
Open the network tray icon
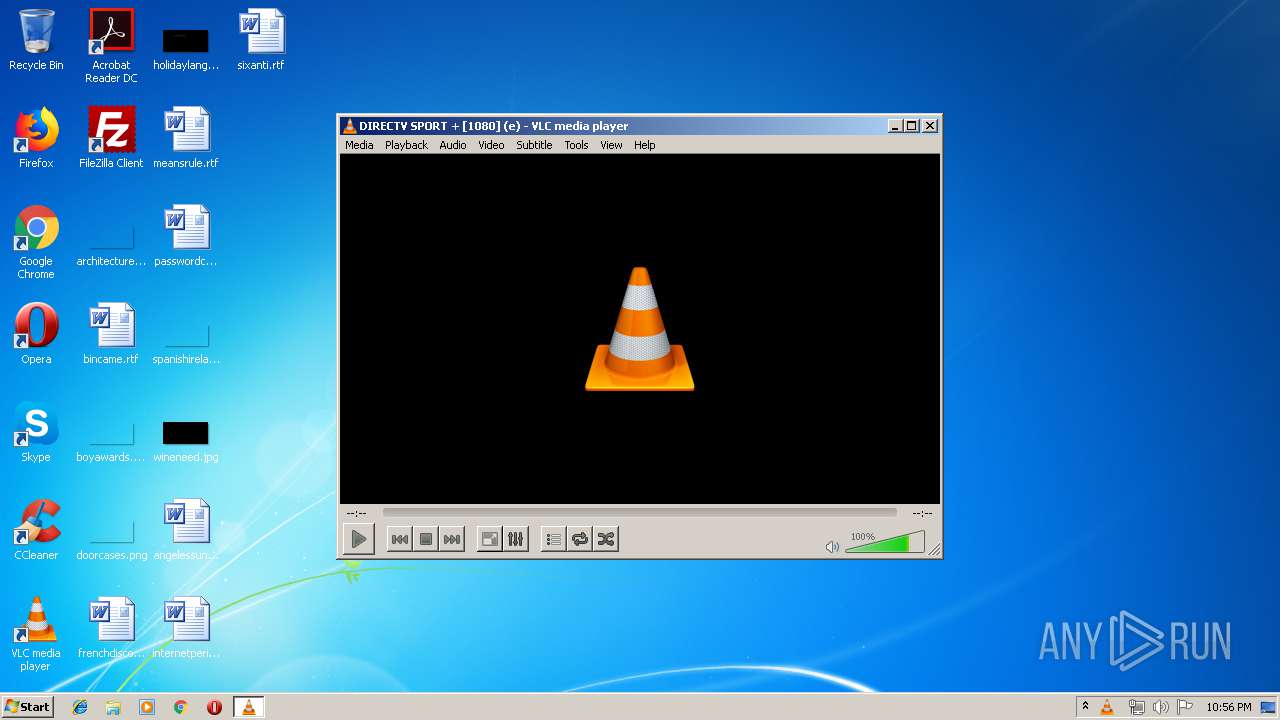pos(1136,707)
